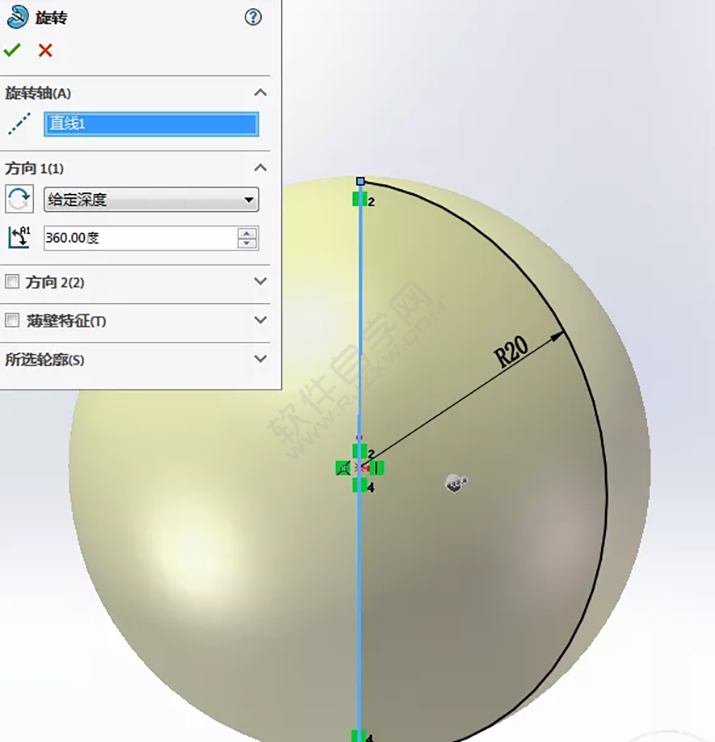Expand the 所选轮廓(S) section

pyautogui.click(x=260, y=359)
